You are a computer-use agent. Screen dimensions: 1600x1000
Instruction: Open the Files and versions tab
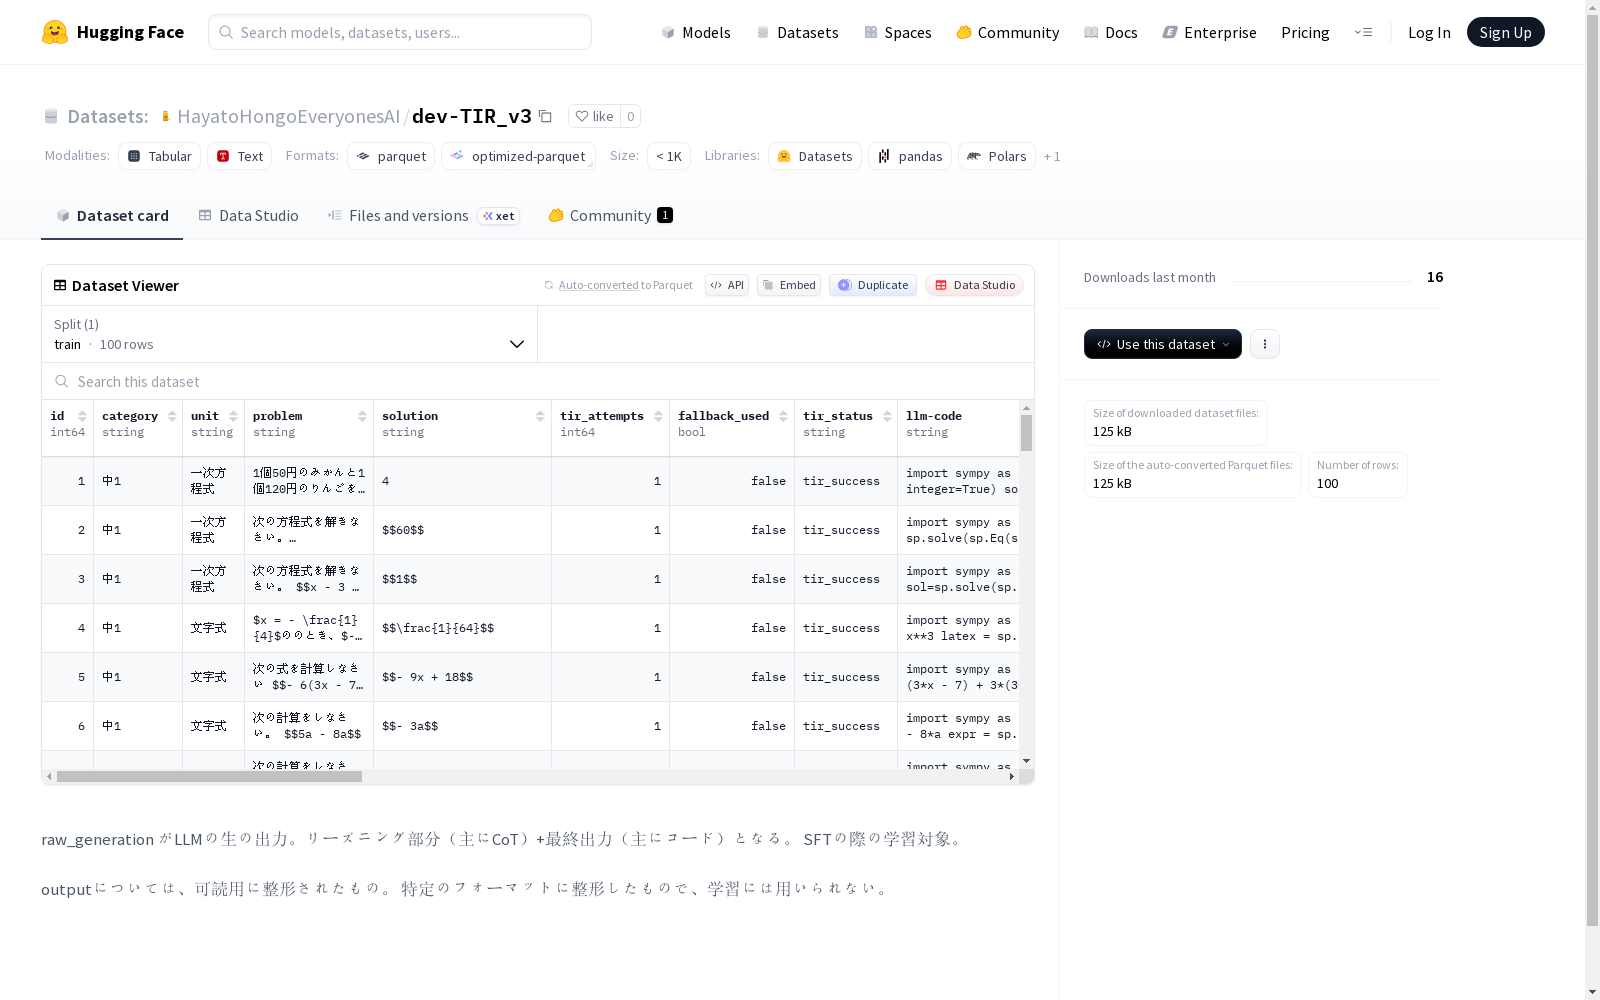point(424,216)
